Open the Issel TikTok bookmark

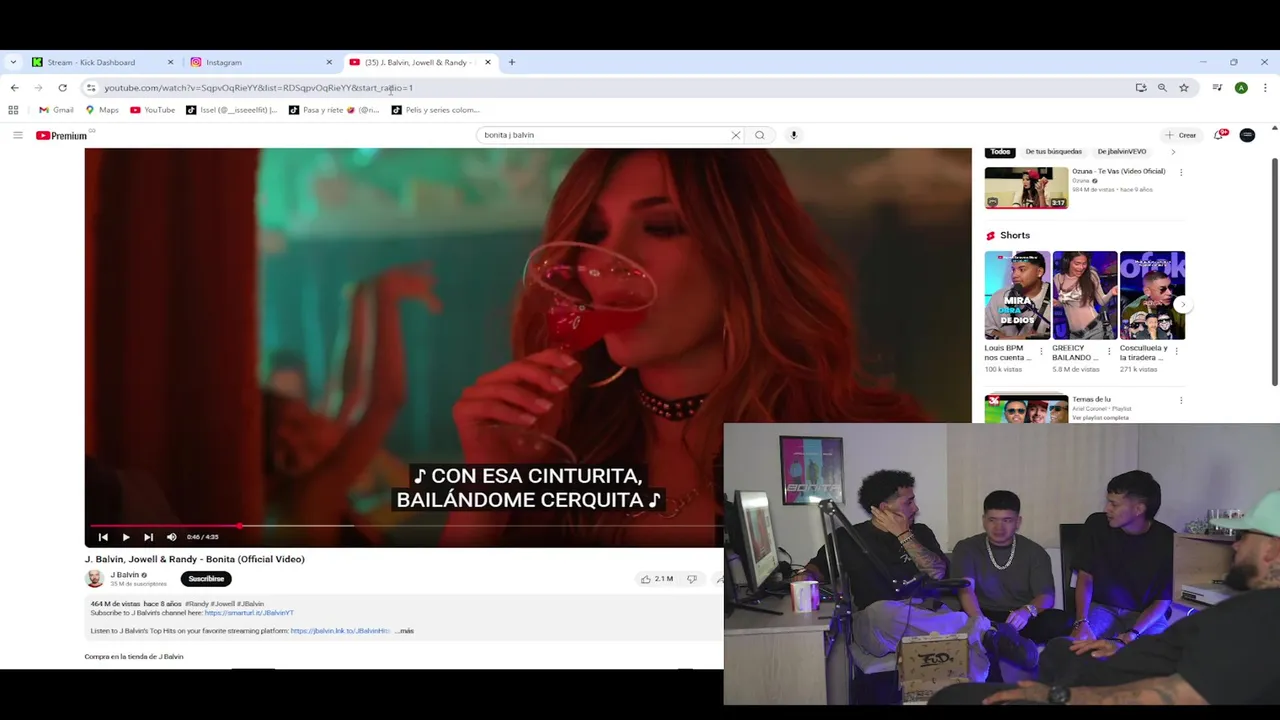point(232,110)
